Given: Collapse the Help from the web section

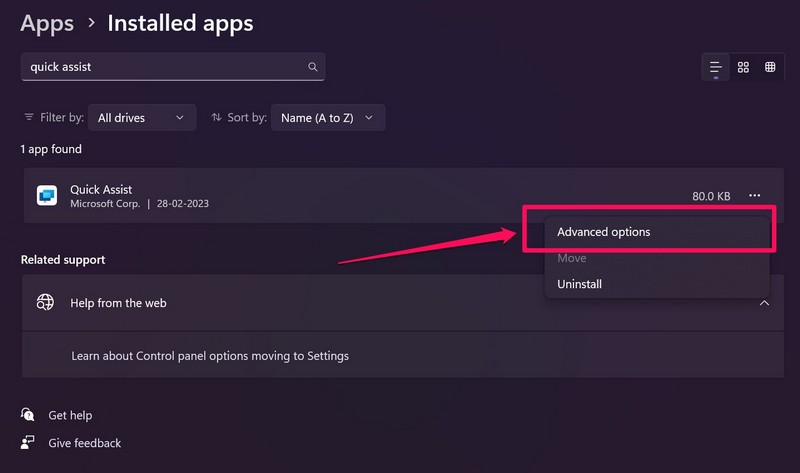Looking at the screenshot, I should point(765,303).
